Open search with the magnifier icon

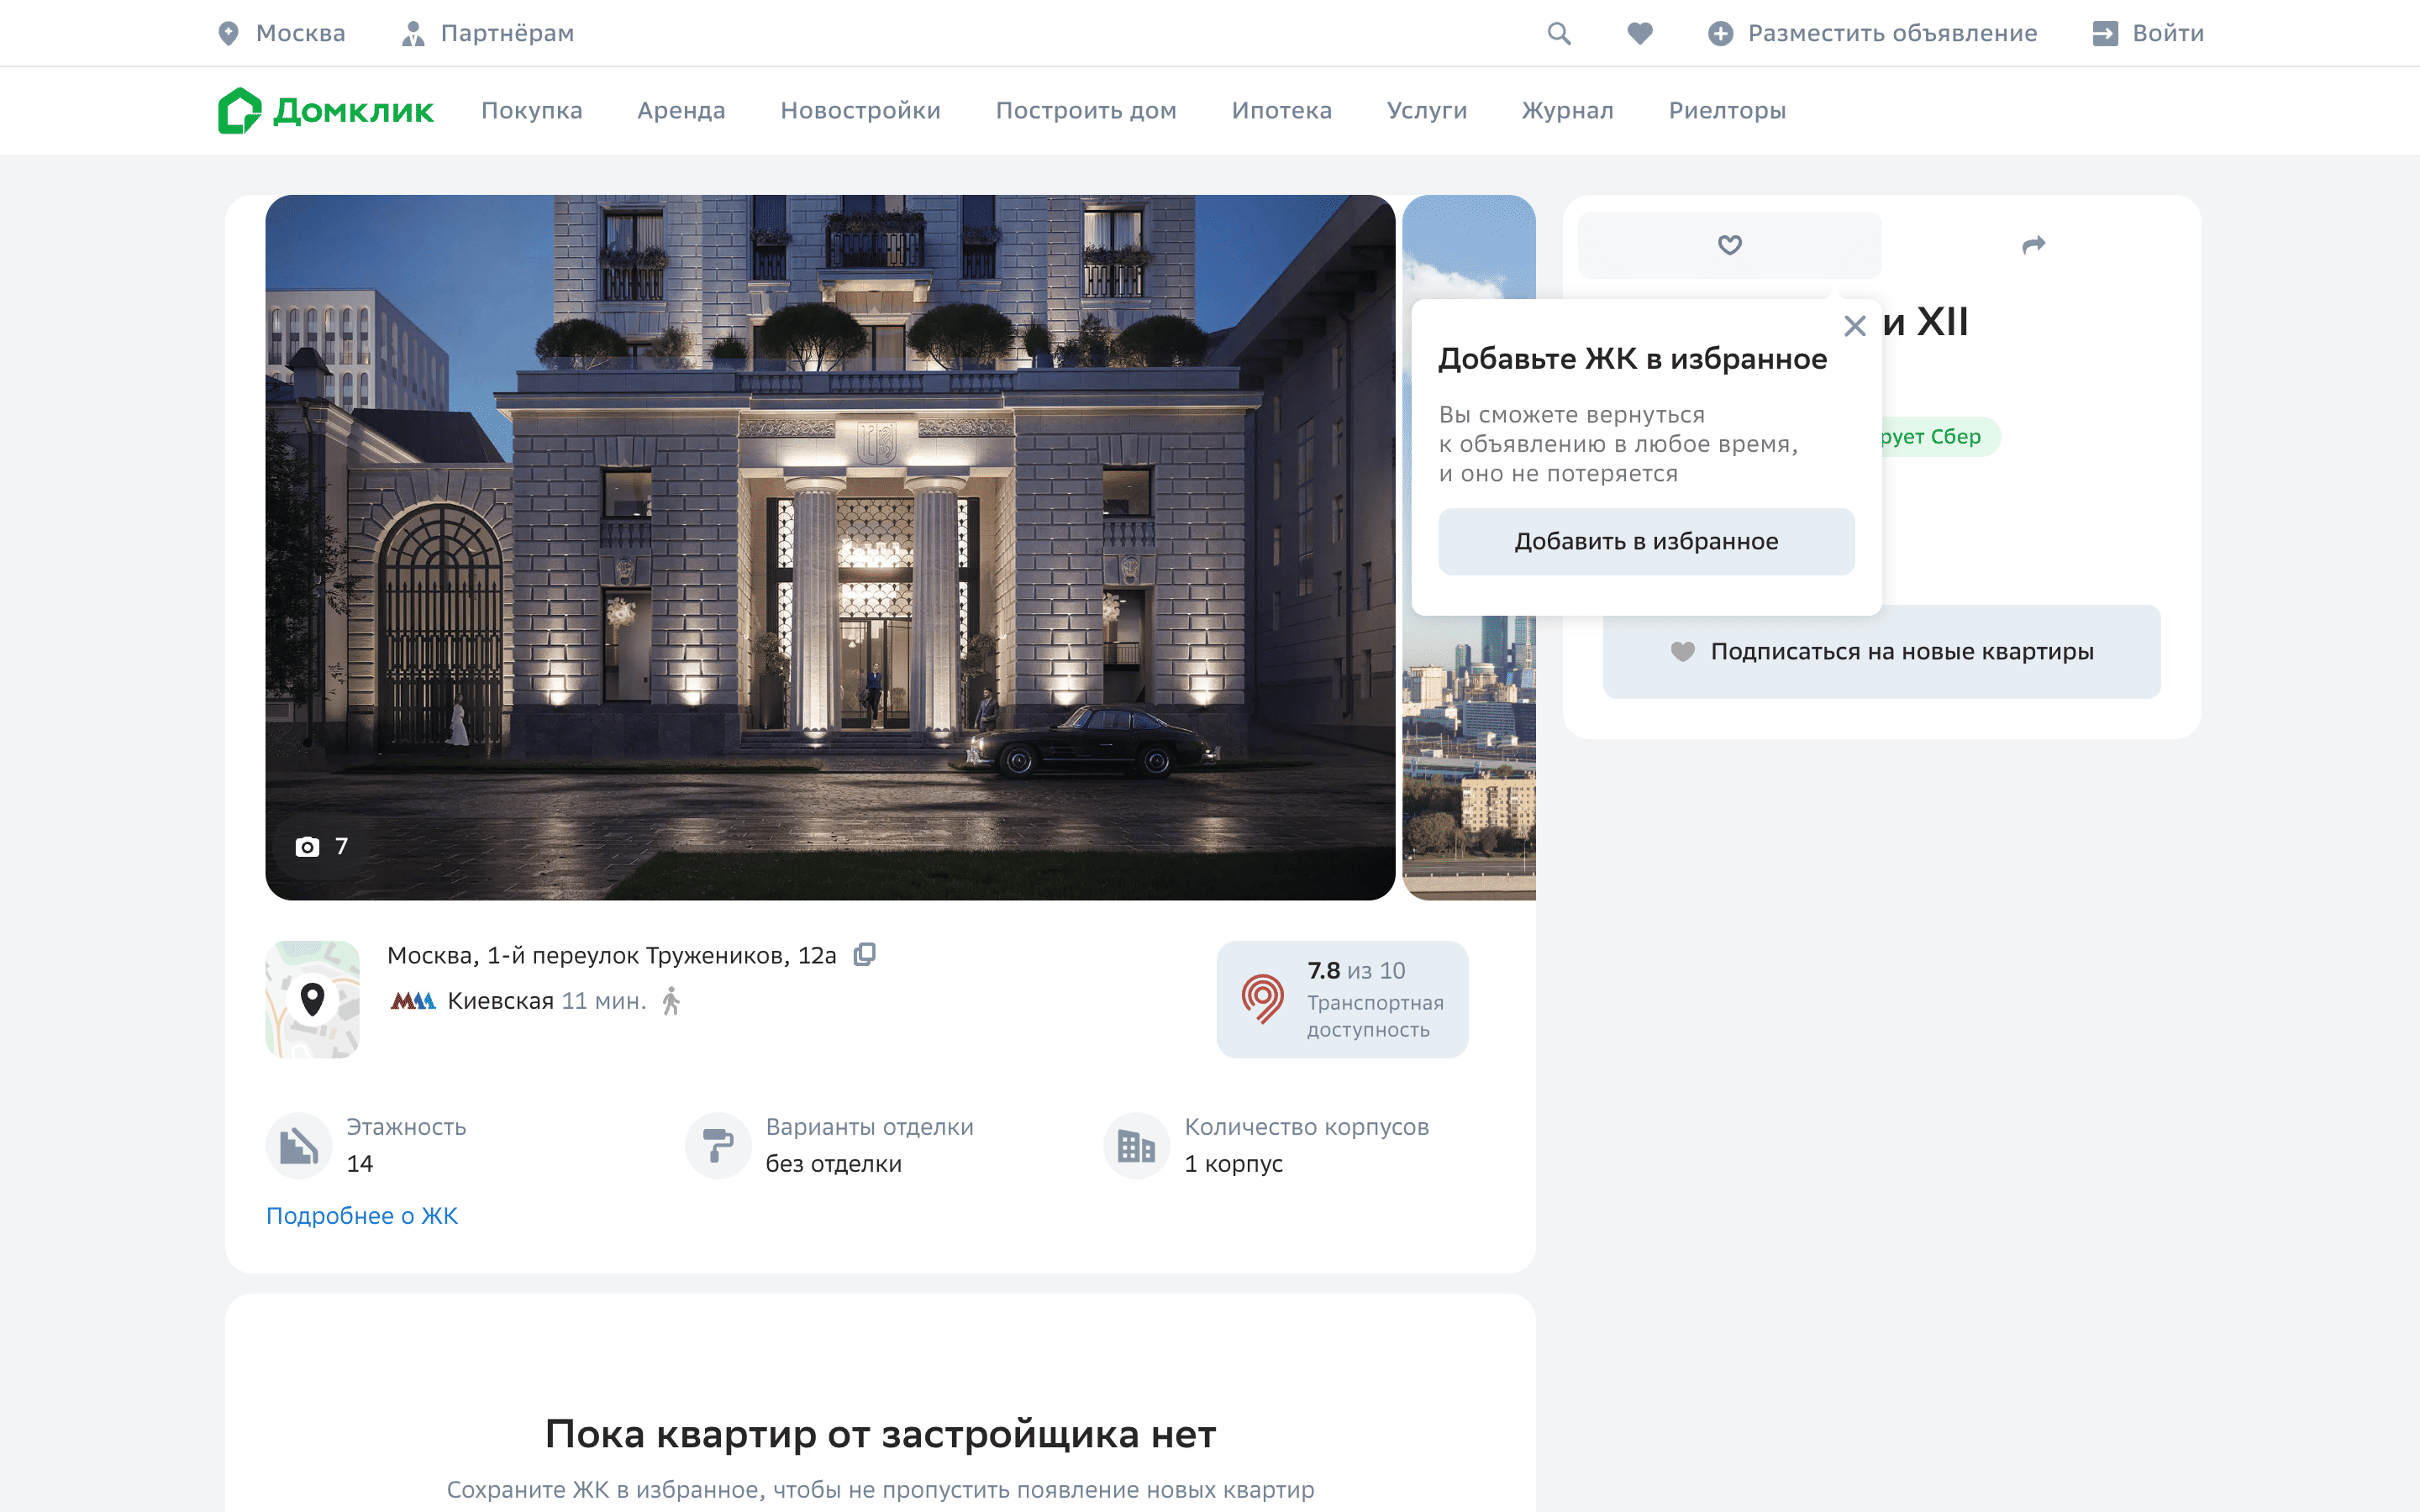[1559, 33]
